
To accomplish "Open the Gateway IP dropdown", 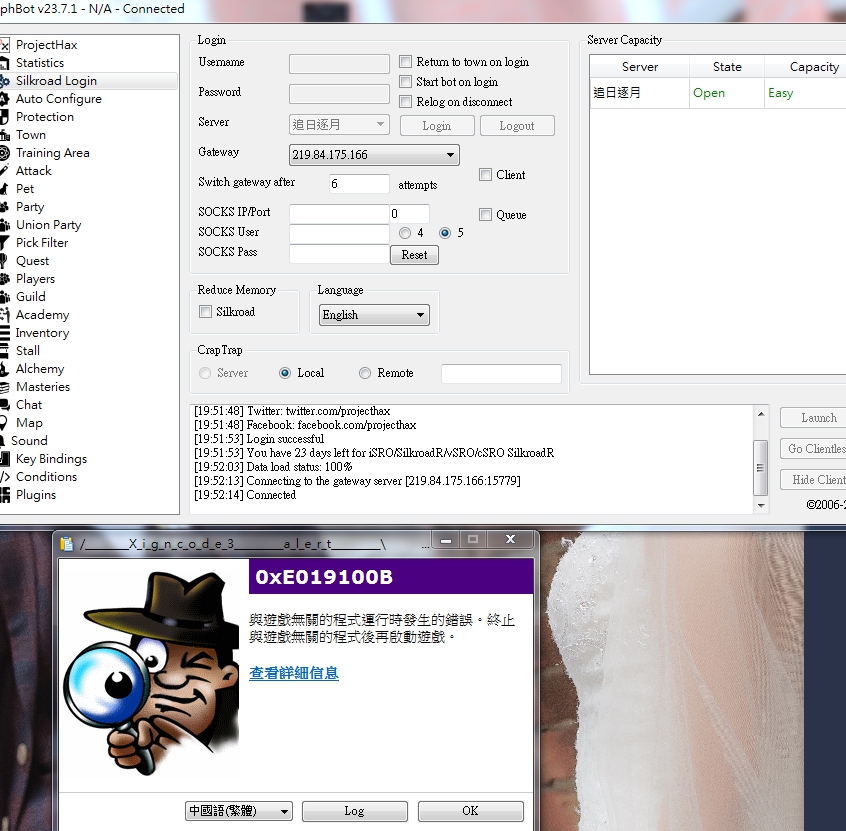I will point(451,155).
